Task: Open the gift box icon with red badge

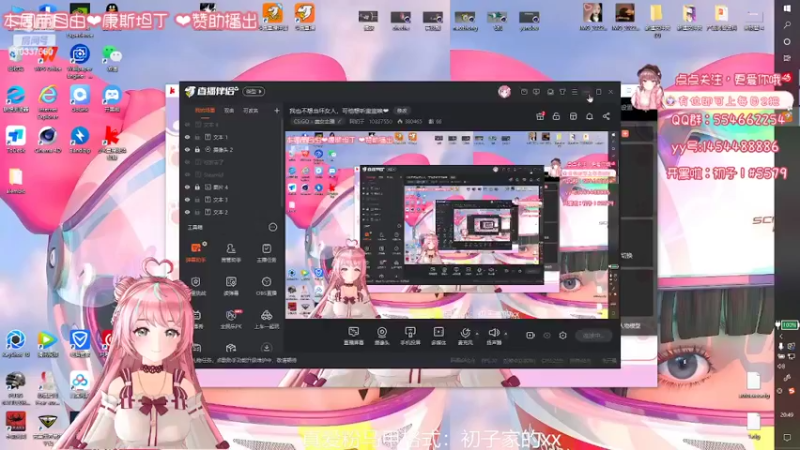Action: click(x=540, y=116)
